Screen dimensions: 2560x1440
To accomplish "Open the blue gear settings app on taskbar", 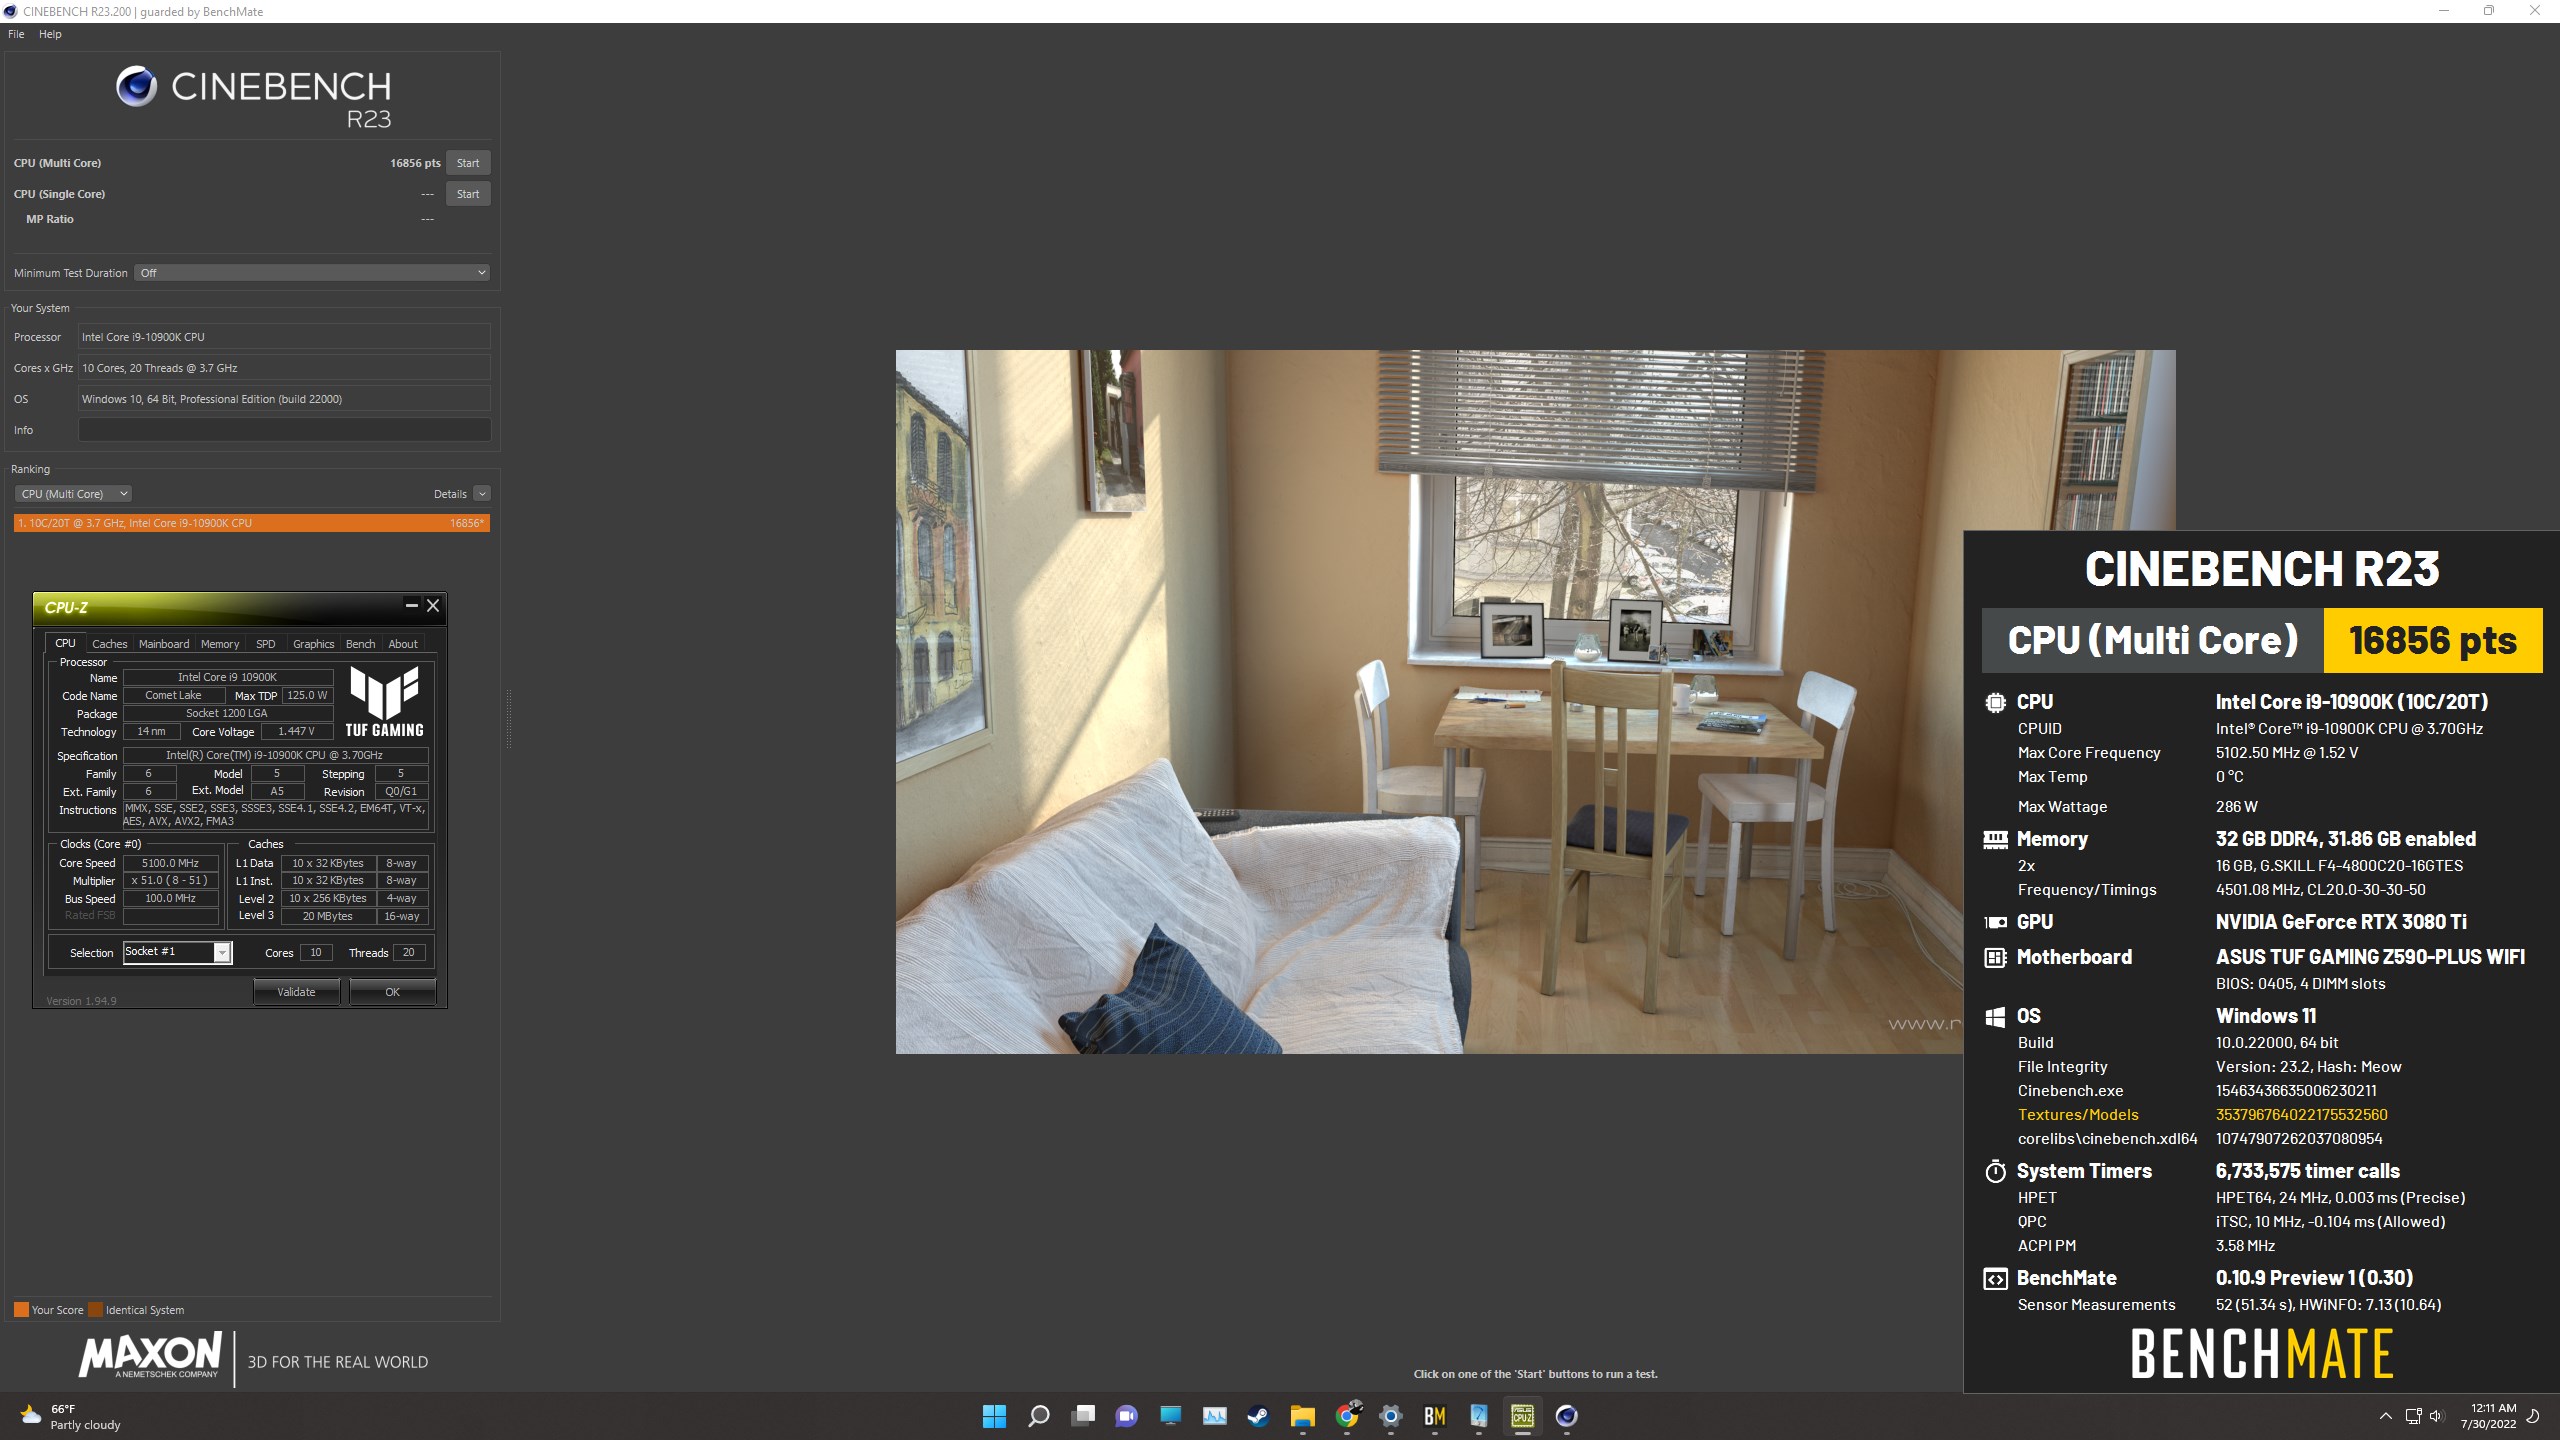I will [x=1391, y=1416].
